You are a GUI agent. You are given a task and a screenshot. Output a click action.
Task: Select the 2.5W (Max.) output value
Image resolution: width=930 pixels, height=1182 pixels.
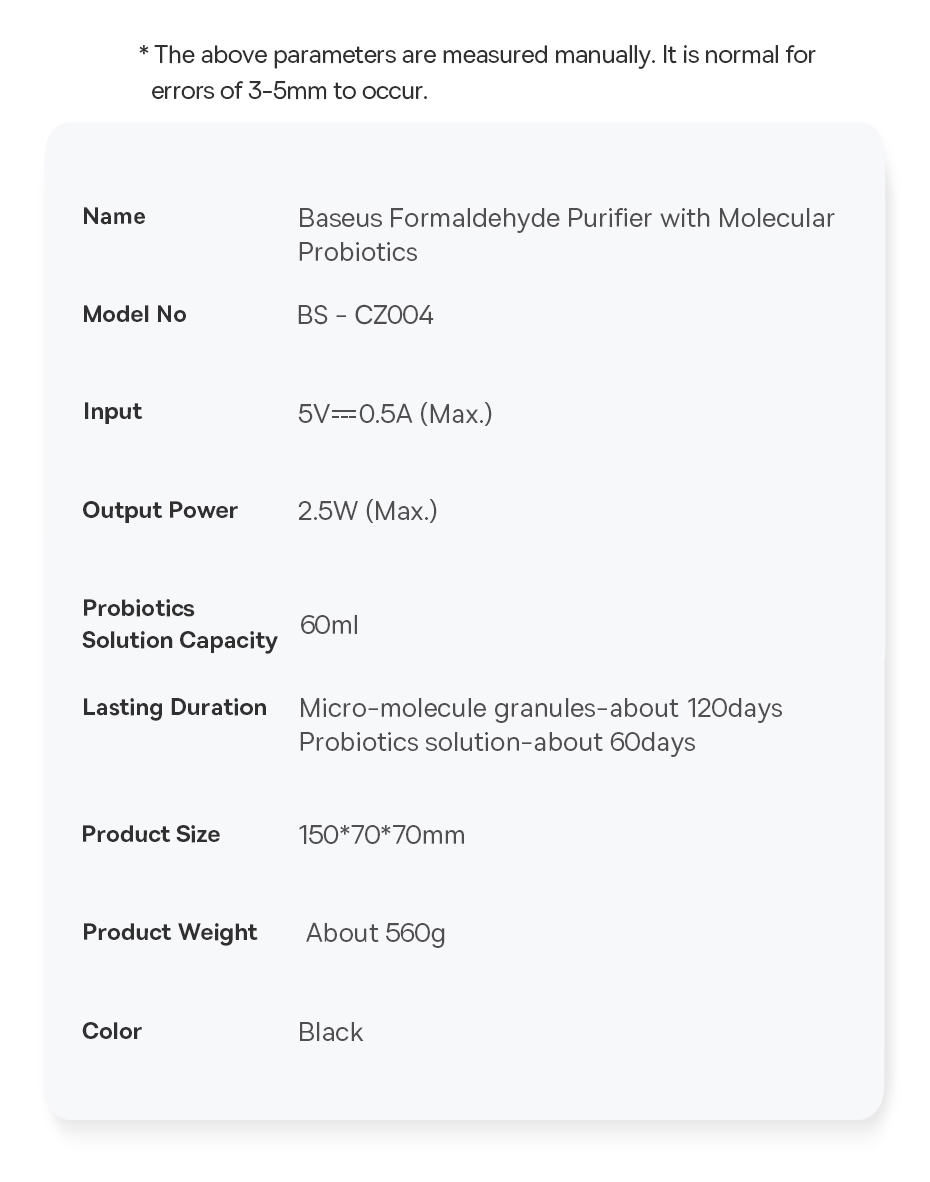pos(367,511)
